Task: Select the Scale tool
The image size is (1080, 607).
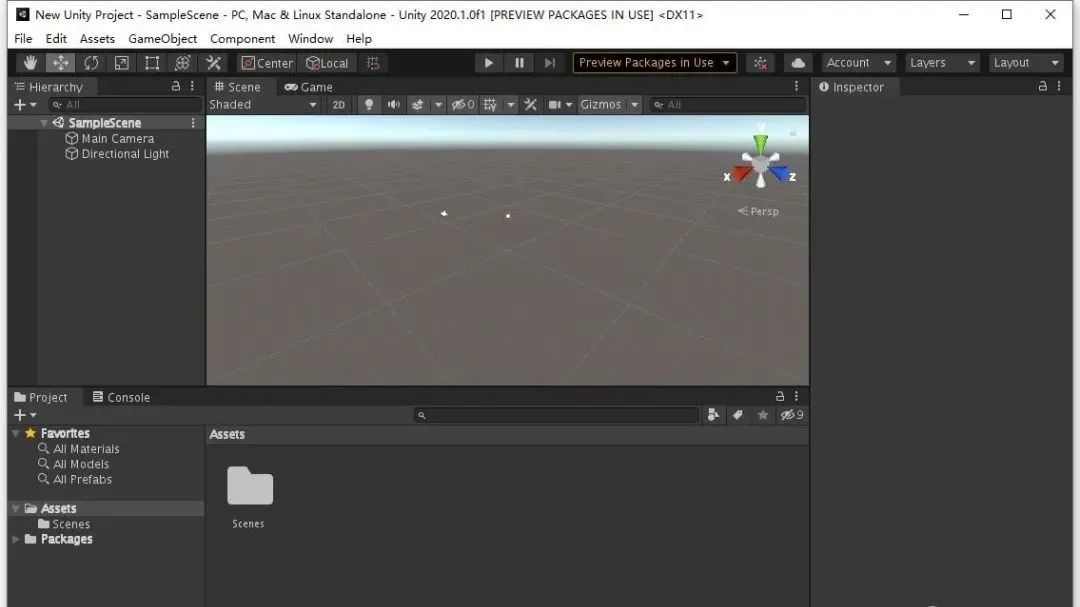Action: pyautogui.click(x=121, y=62)
